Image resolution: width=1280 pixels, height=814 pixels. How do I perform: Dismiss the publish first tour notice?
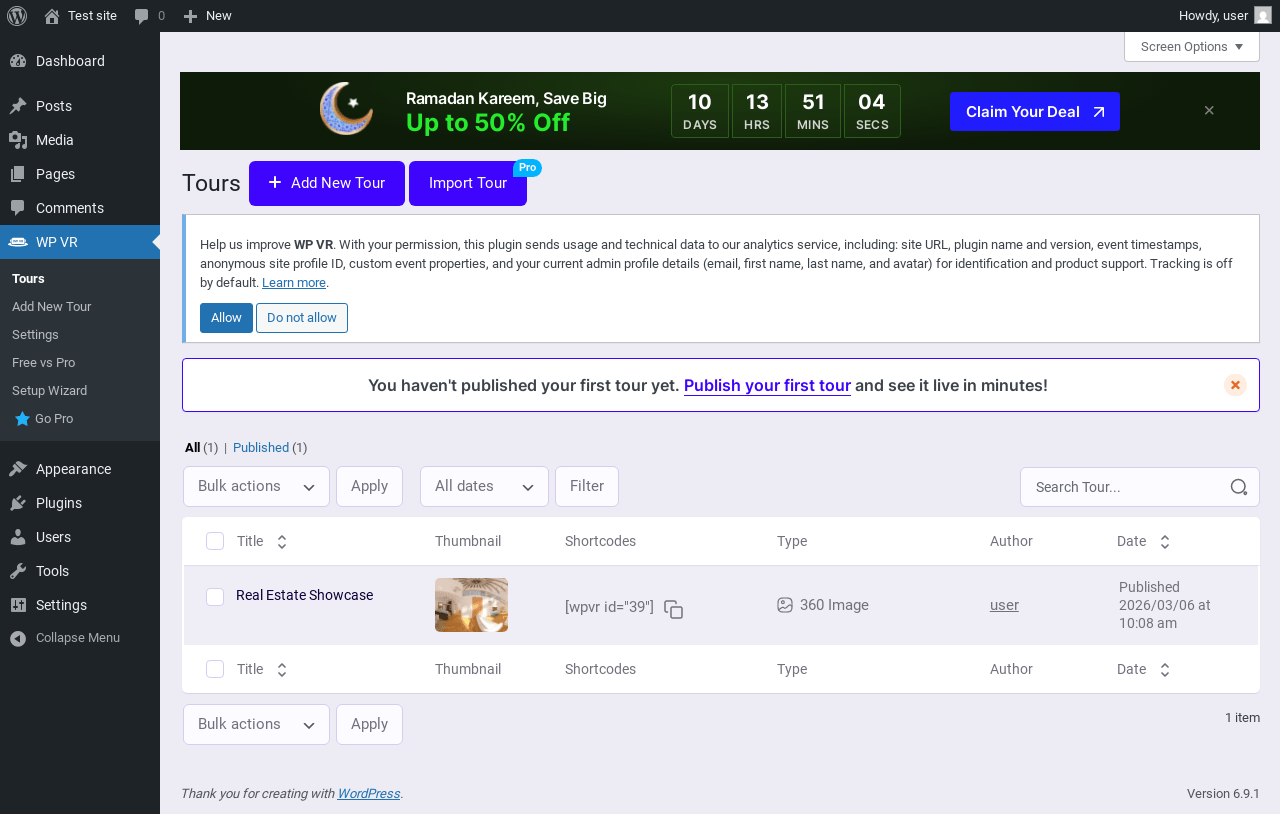click(1235, 385)
